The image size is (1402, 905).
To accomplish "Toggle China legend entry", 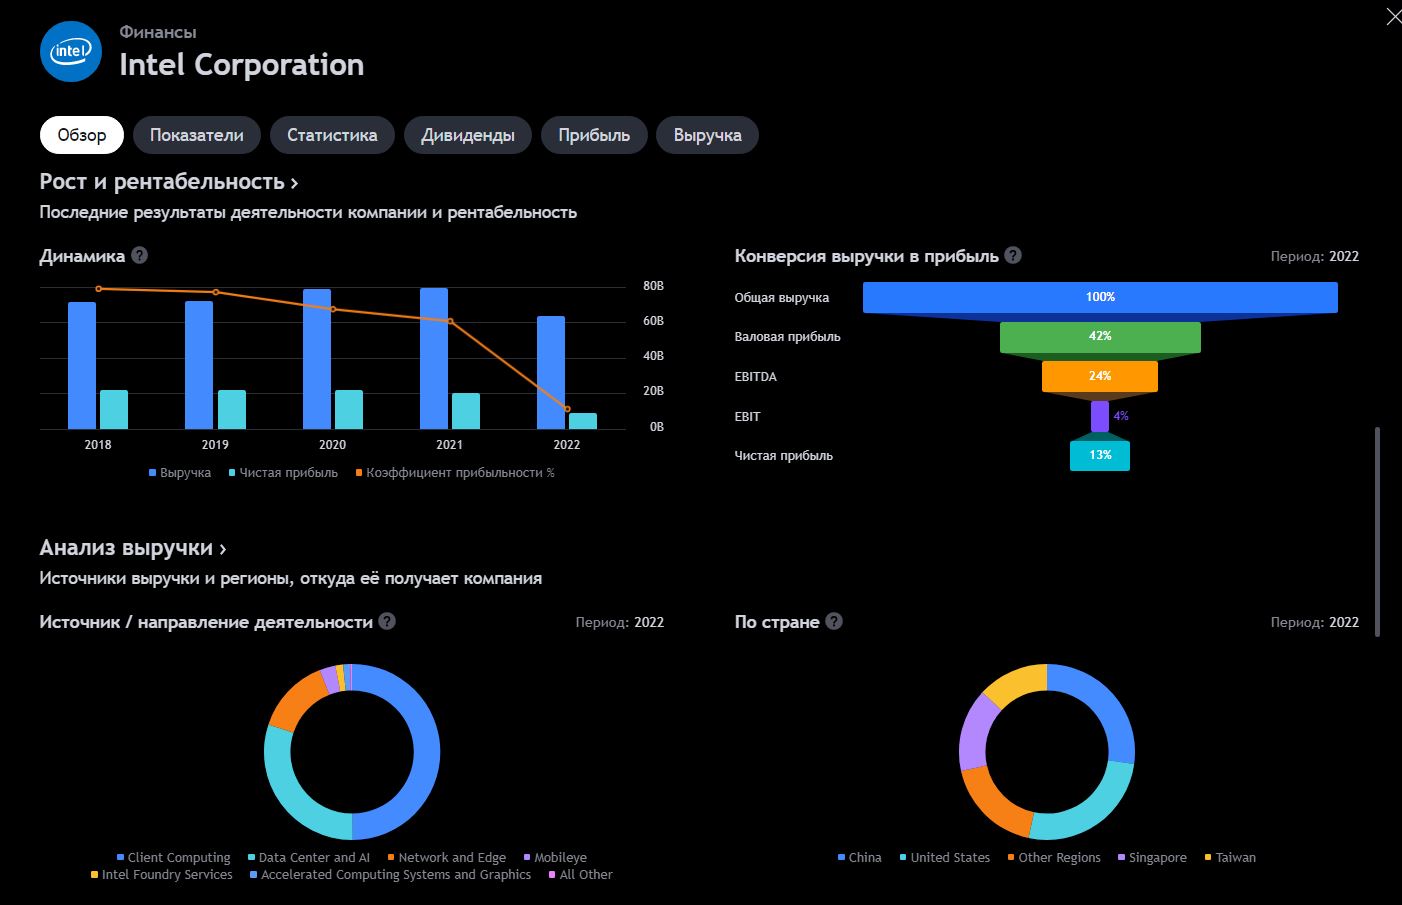I will click(860, 858).
